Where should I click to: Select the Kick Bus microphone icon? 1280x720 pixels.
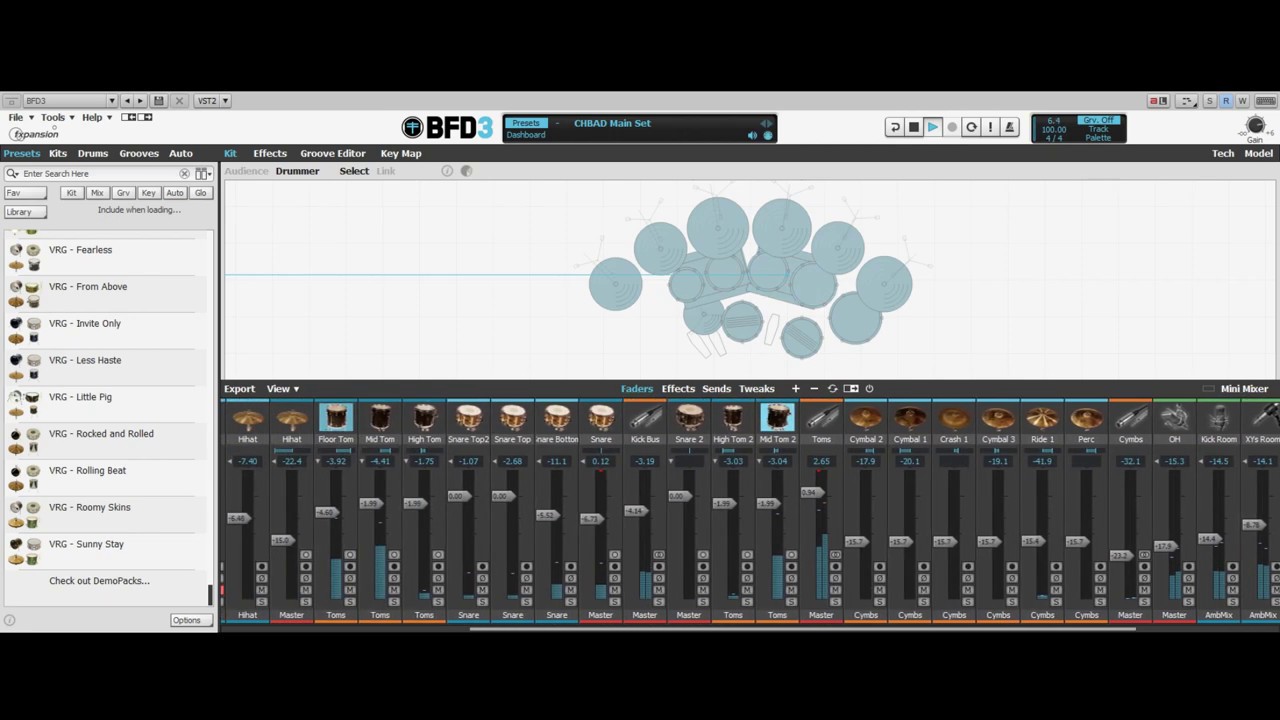(645, 417)
